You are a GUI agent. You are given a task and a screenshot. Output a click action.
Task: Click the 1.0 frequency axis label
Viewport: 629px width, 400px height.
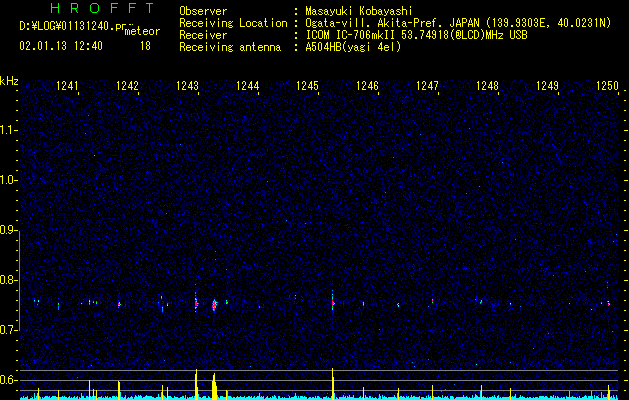9,180
